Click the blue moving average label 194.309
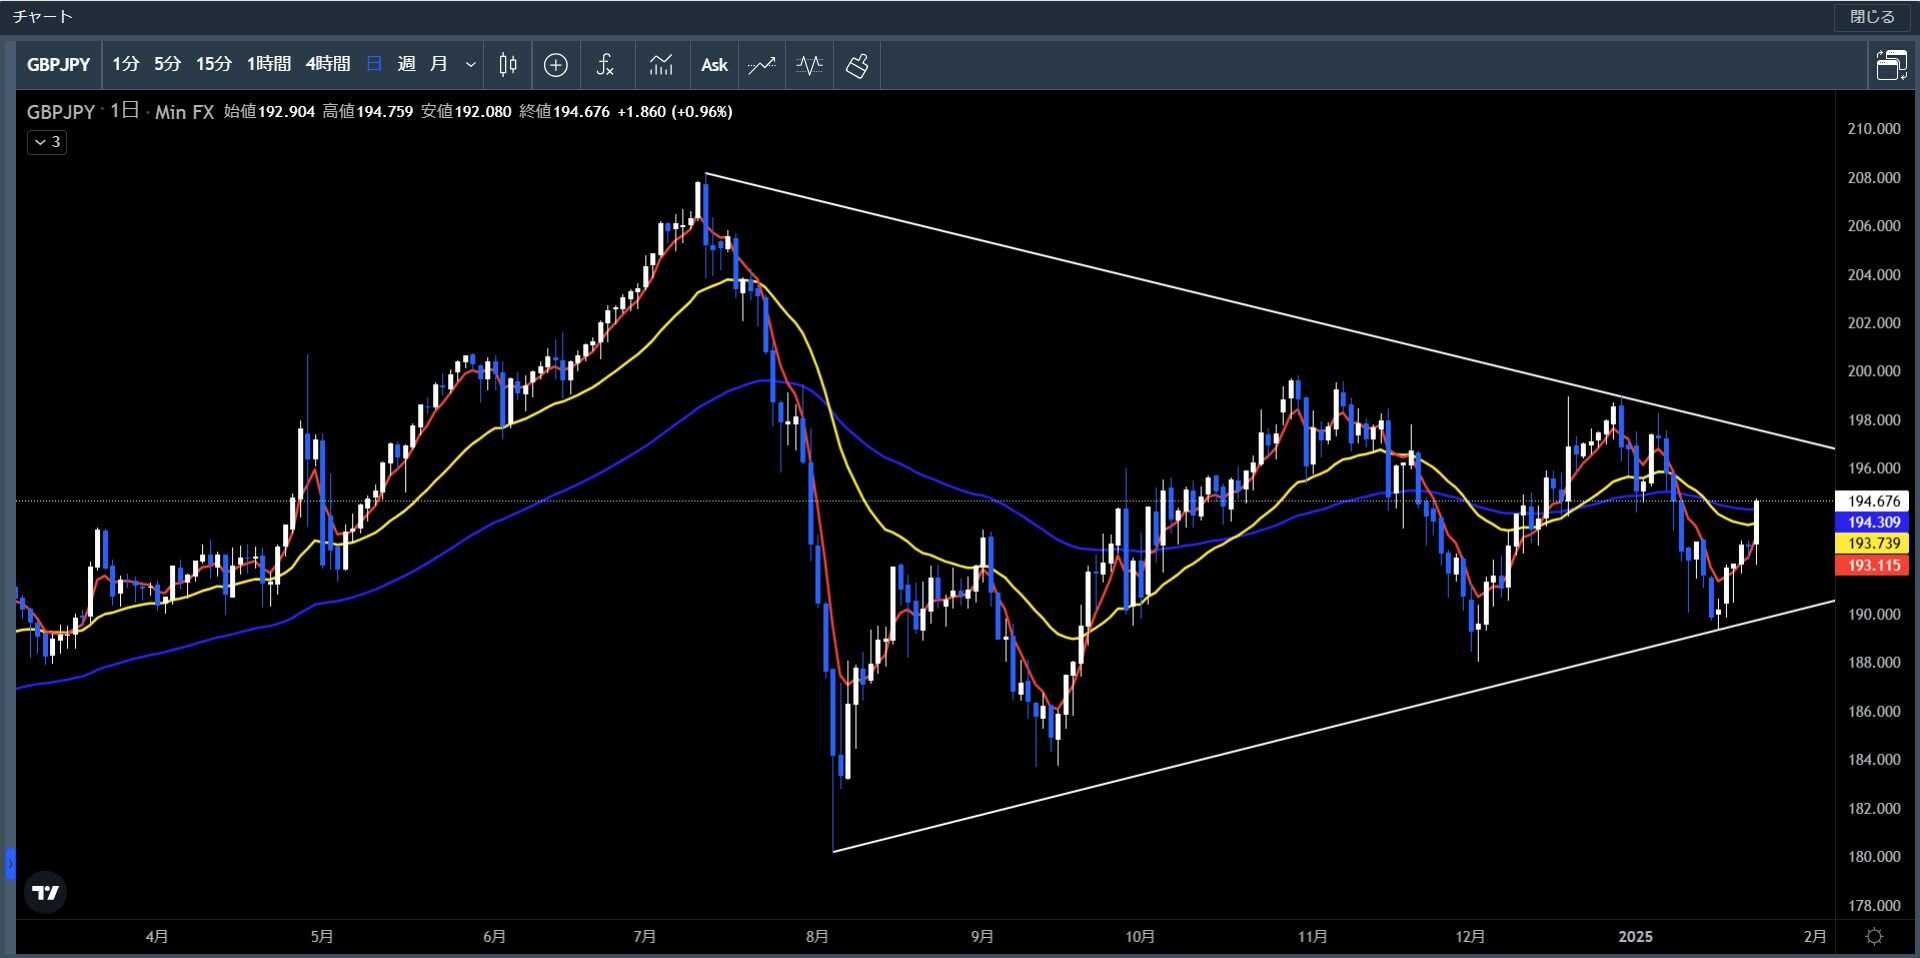The image size is (1920, 958). tap(1873, 522)
